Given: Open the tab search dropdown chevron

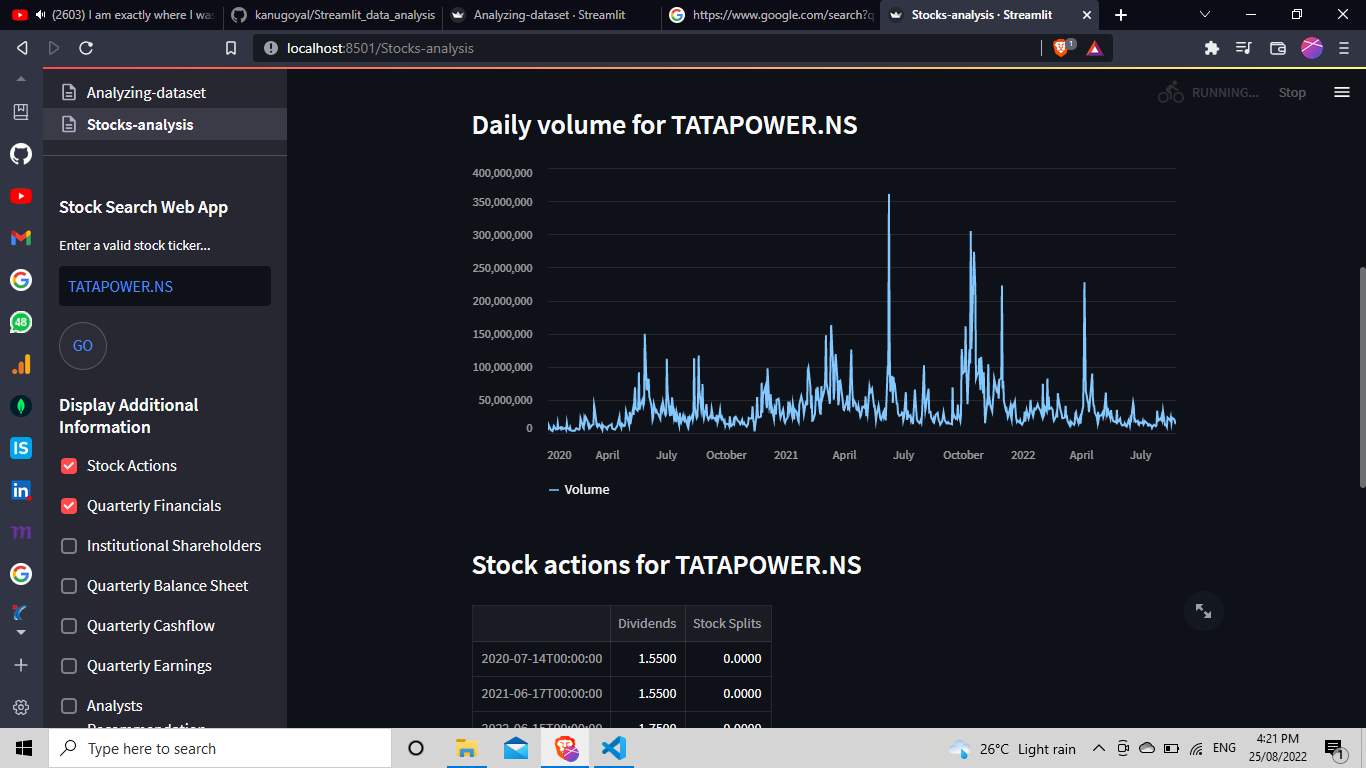Looking at the screenshot, I should tap(1205, 15).
